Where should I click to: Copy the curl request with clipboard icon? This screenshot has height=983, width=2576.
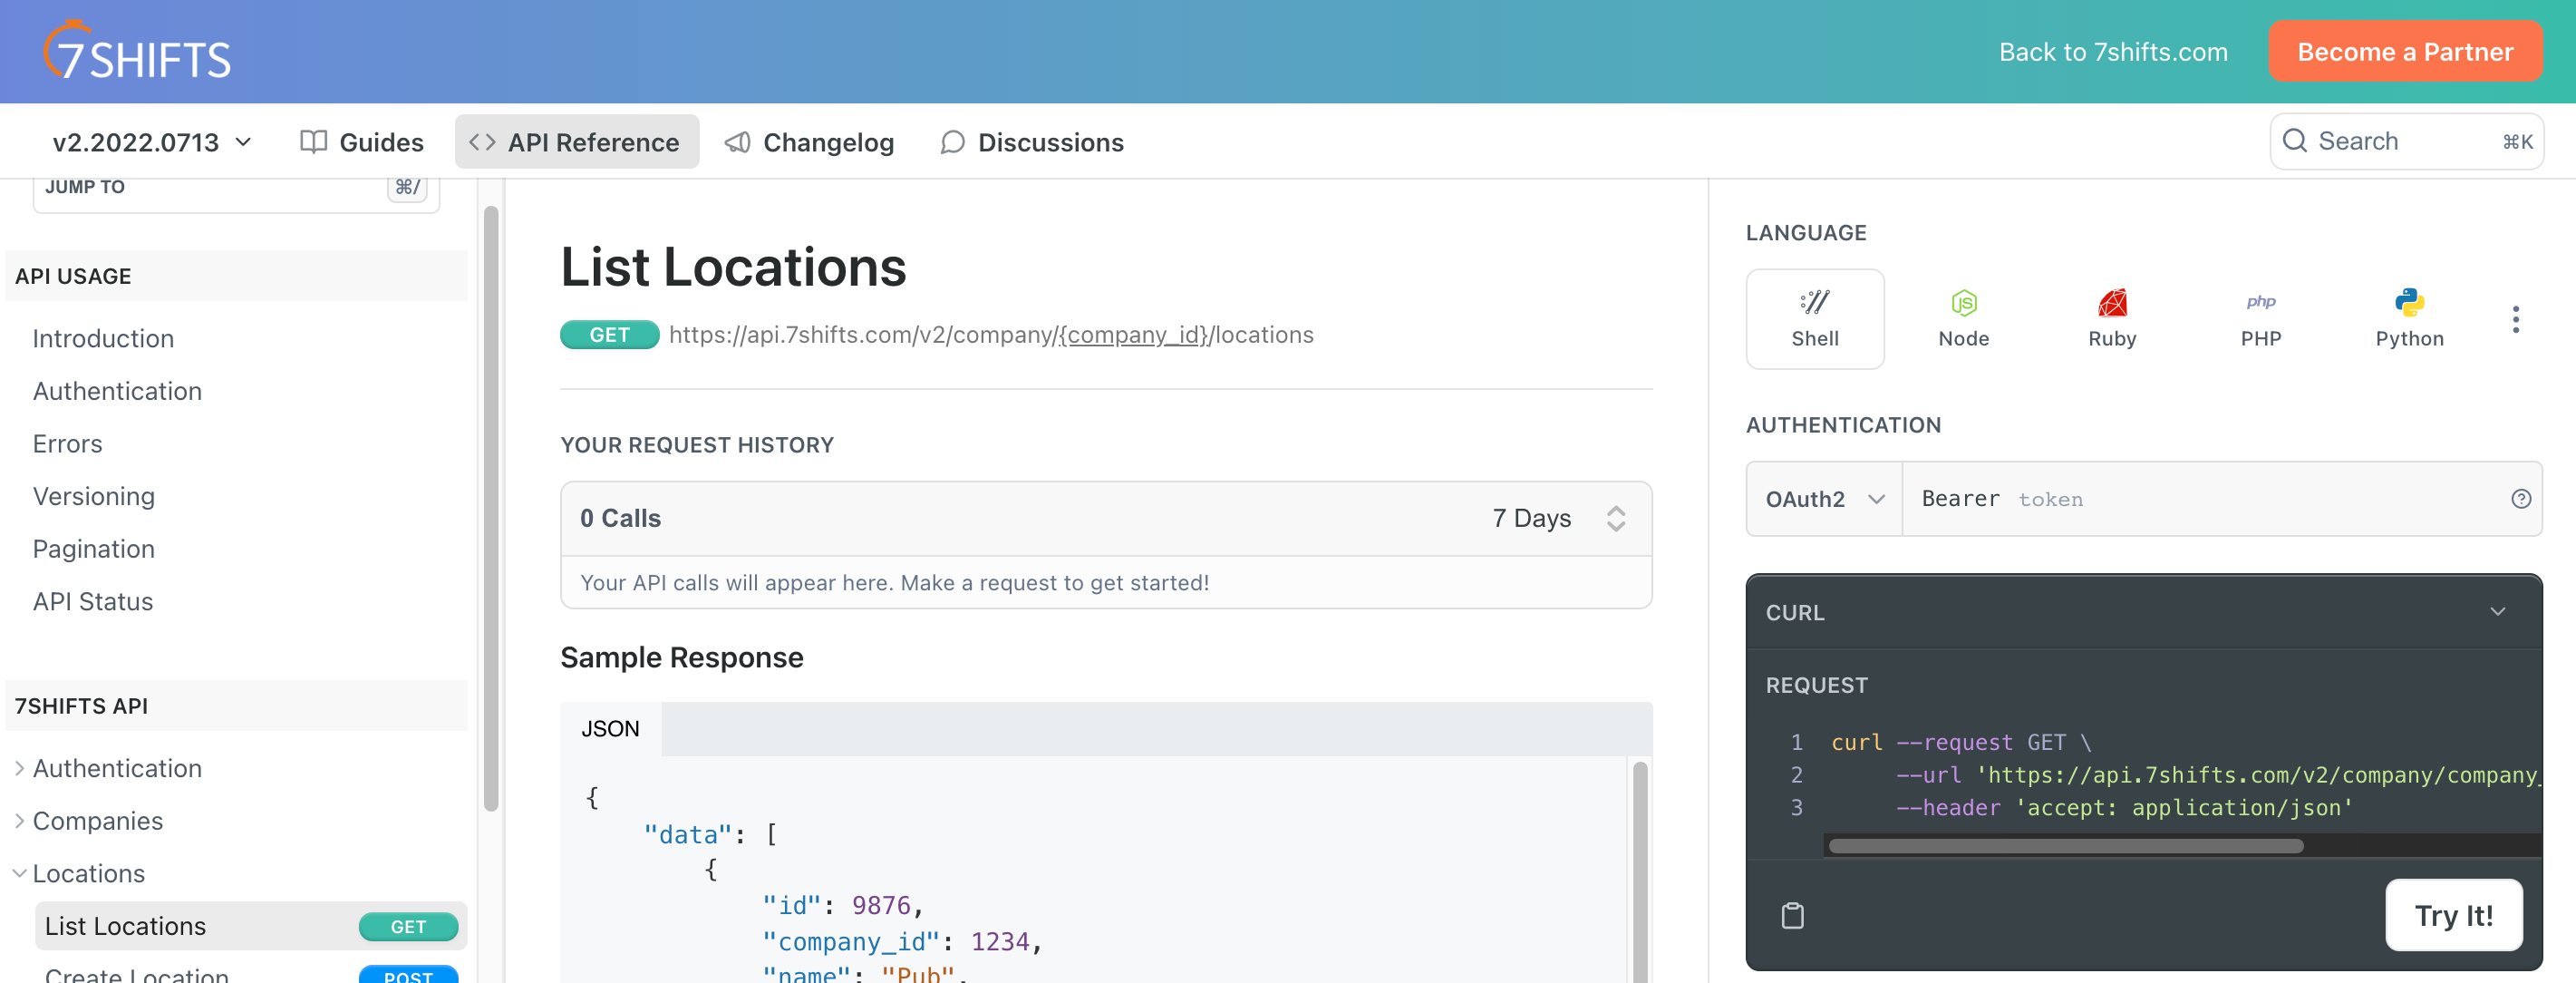1792,915
